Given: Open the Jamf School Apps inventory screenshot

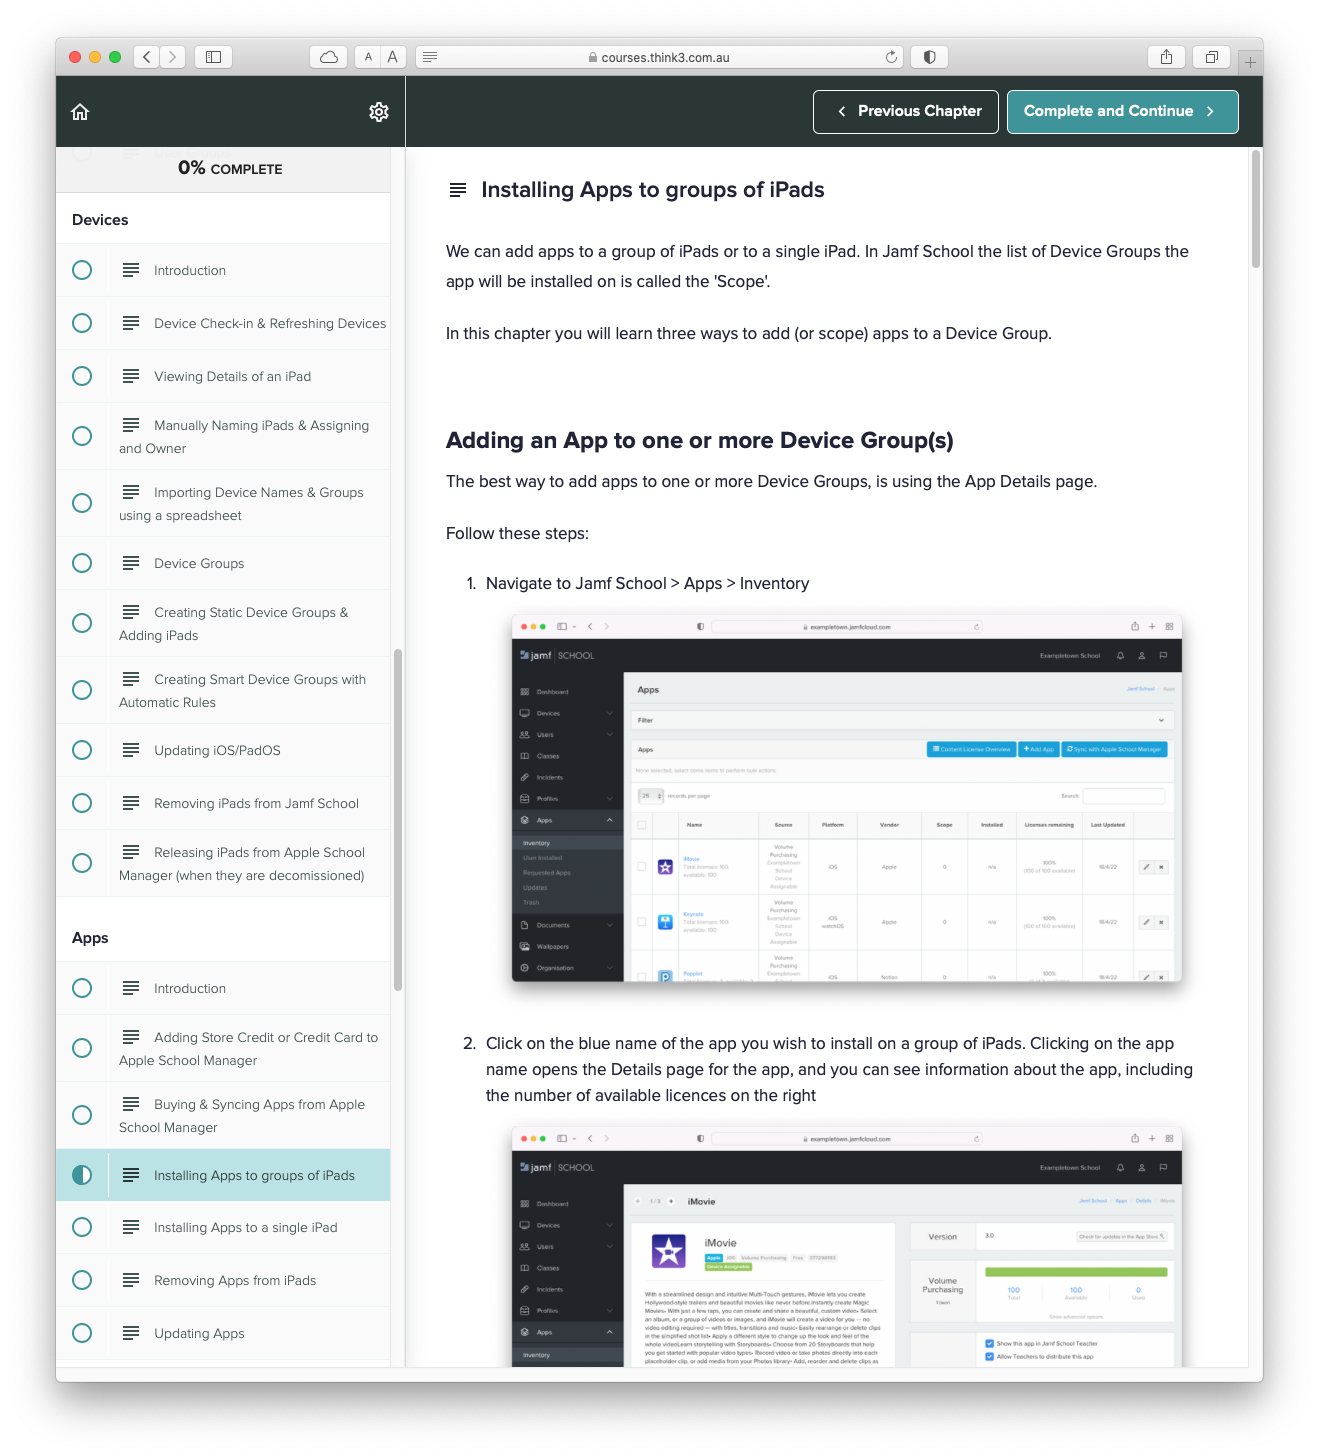Looking at the screenshot, I should (x=847, y=798).
